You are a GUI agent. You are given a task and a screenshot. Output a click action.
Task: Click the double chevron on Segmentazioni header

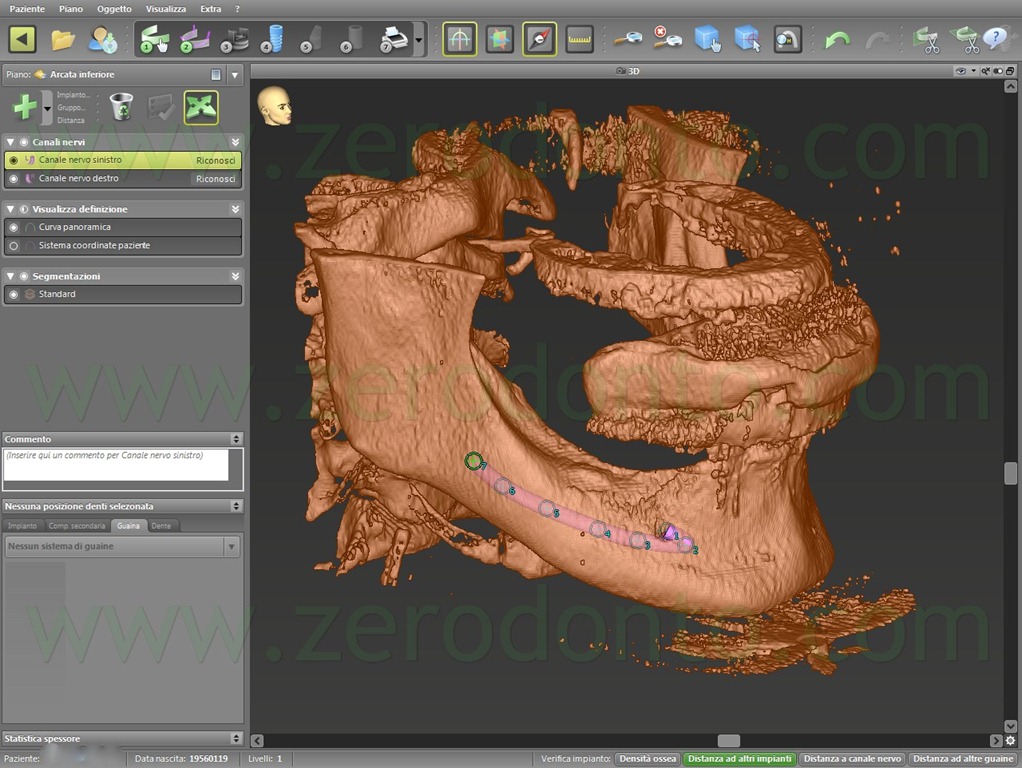235,276
